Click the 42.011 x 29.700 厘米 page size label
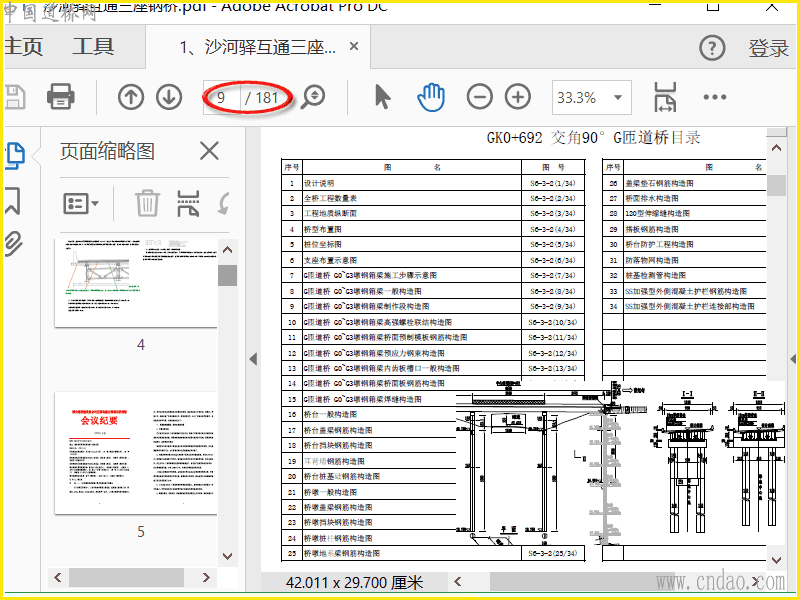 click(355, 583)
